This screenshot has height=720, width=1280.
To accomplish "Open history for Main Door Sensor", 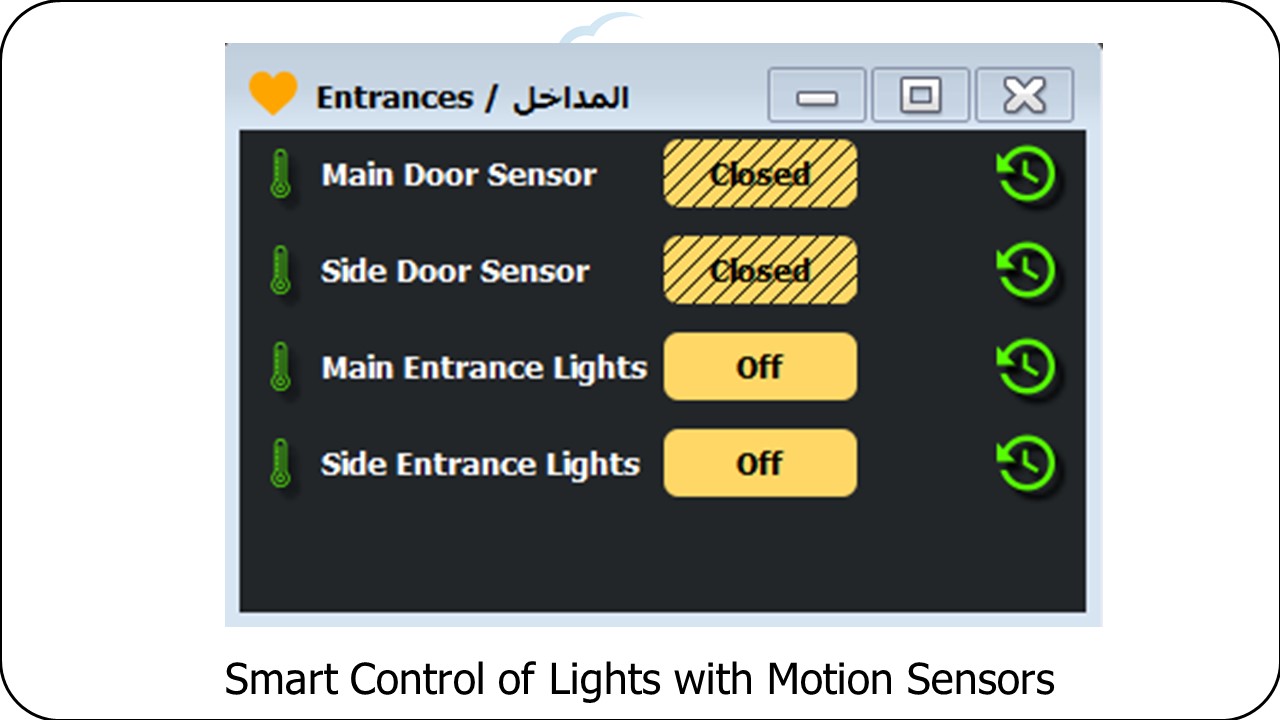I will [x=1026, y=175].
